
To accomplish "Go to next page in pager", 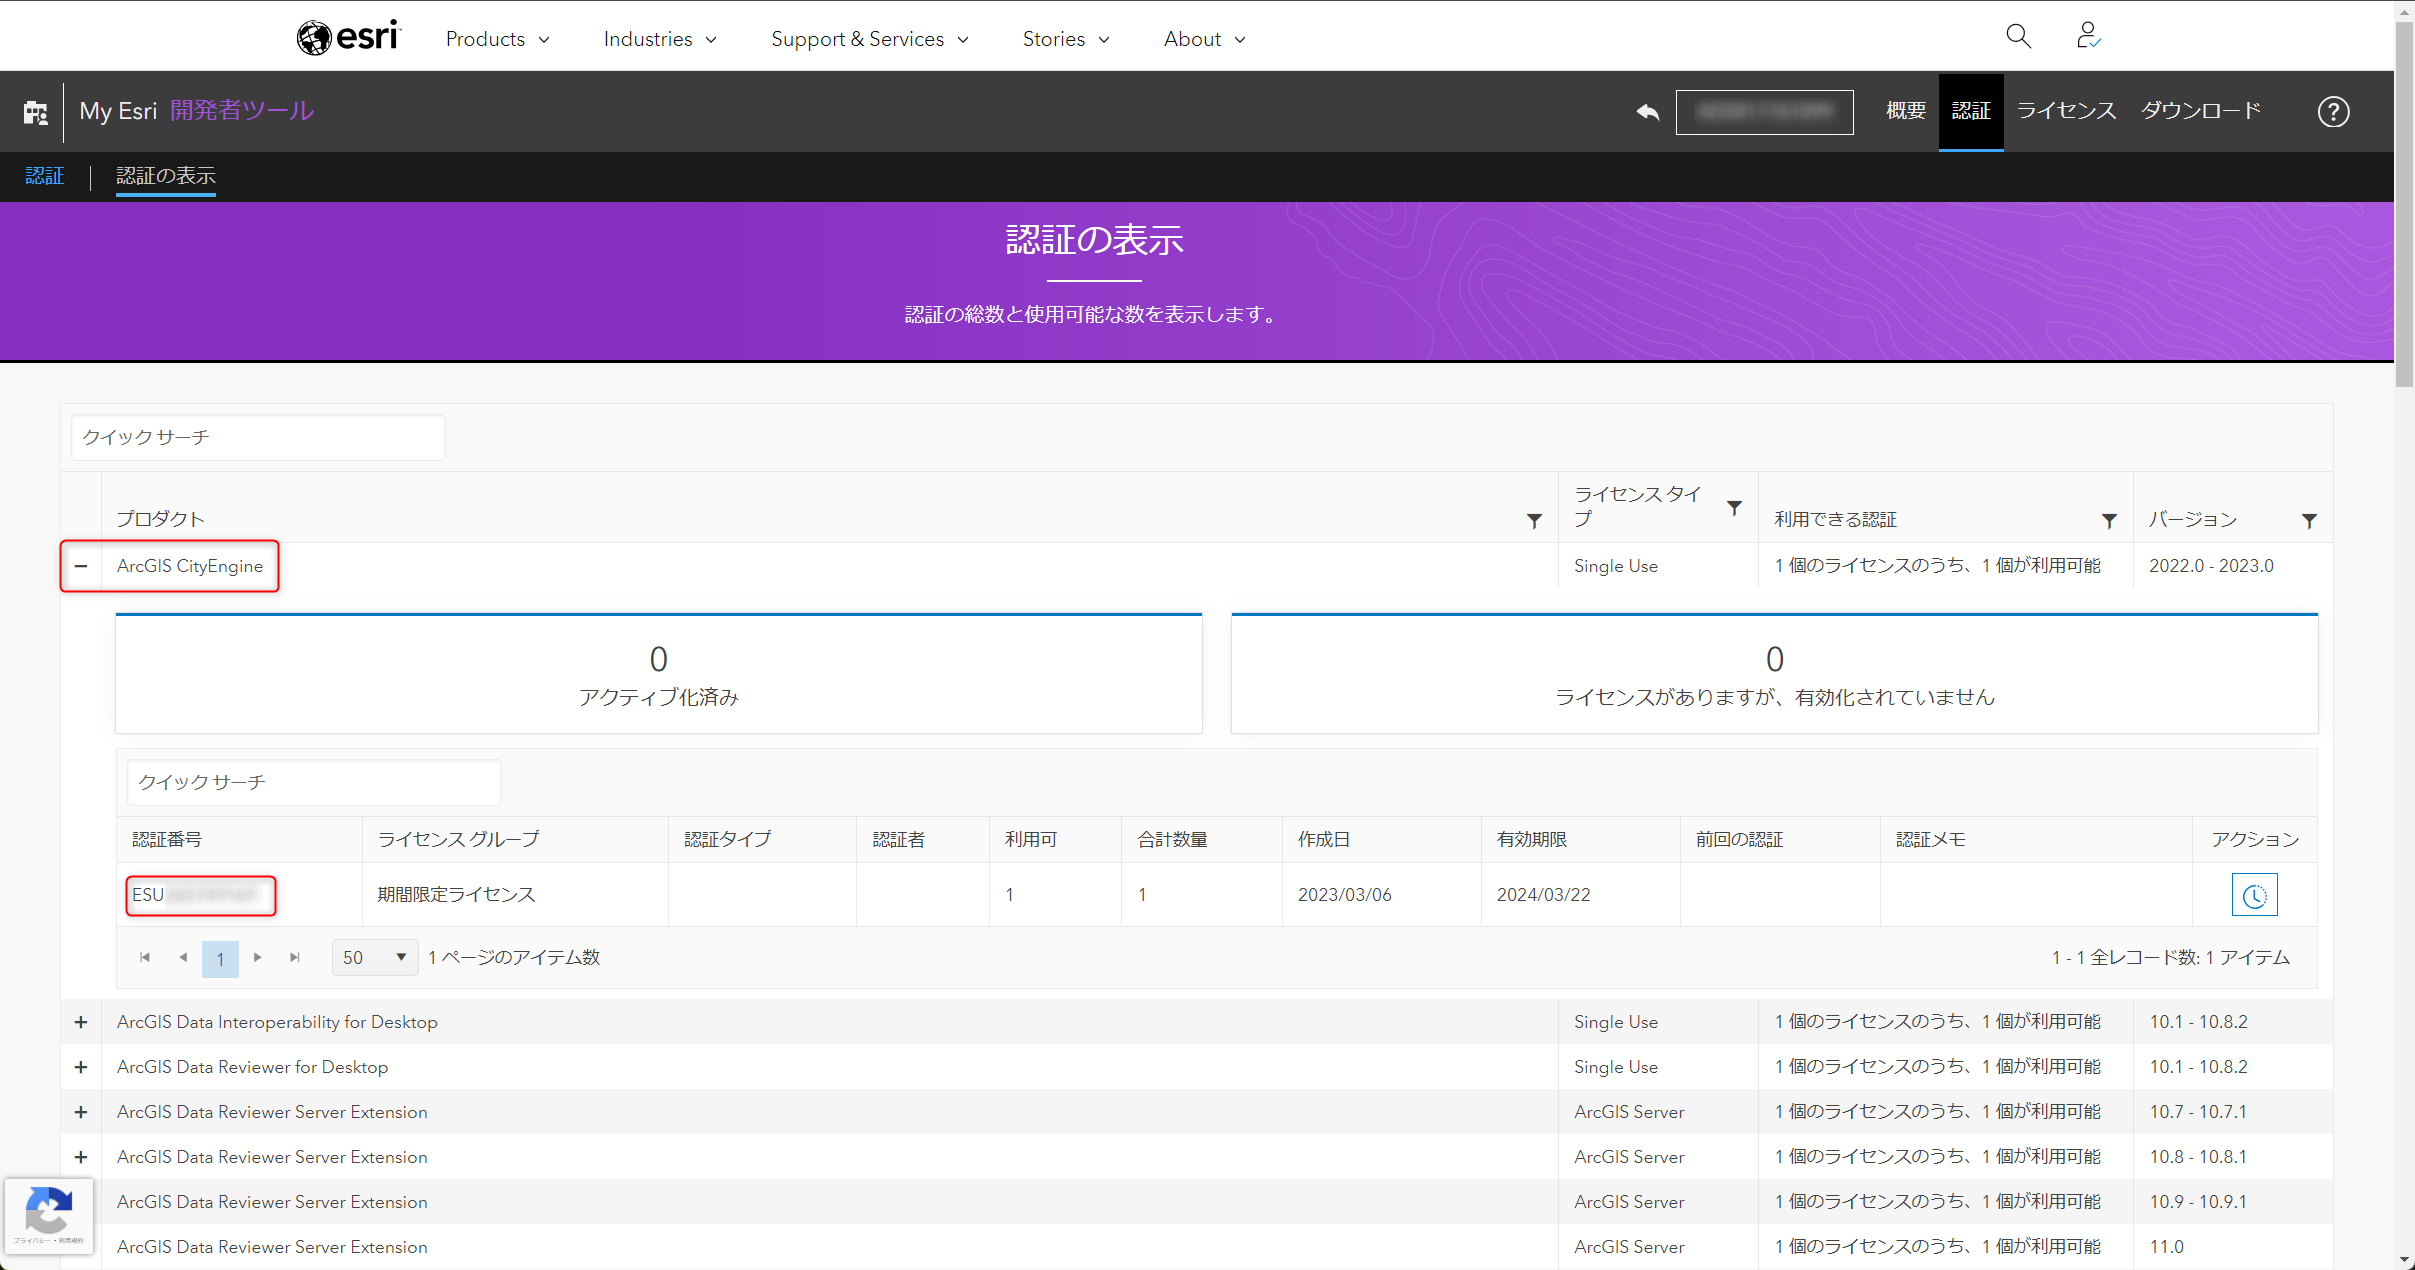I will (x=257, y=958).
